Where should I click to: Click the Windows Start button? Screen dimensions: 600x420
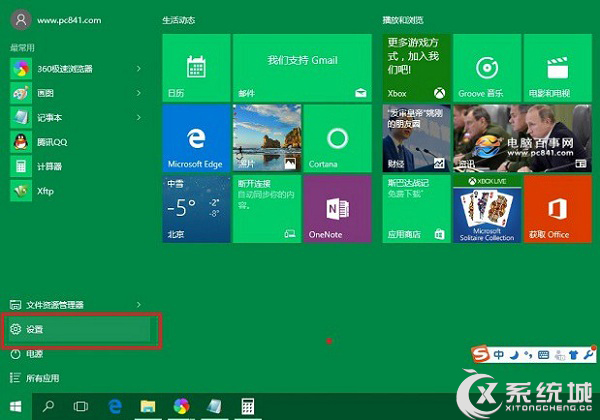pyautogui.click(x=16, y=407)
